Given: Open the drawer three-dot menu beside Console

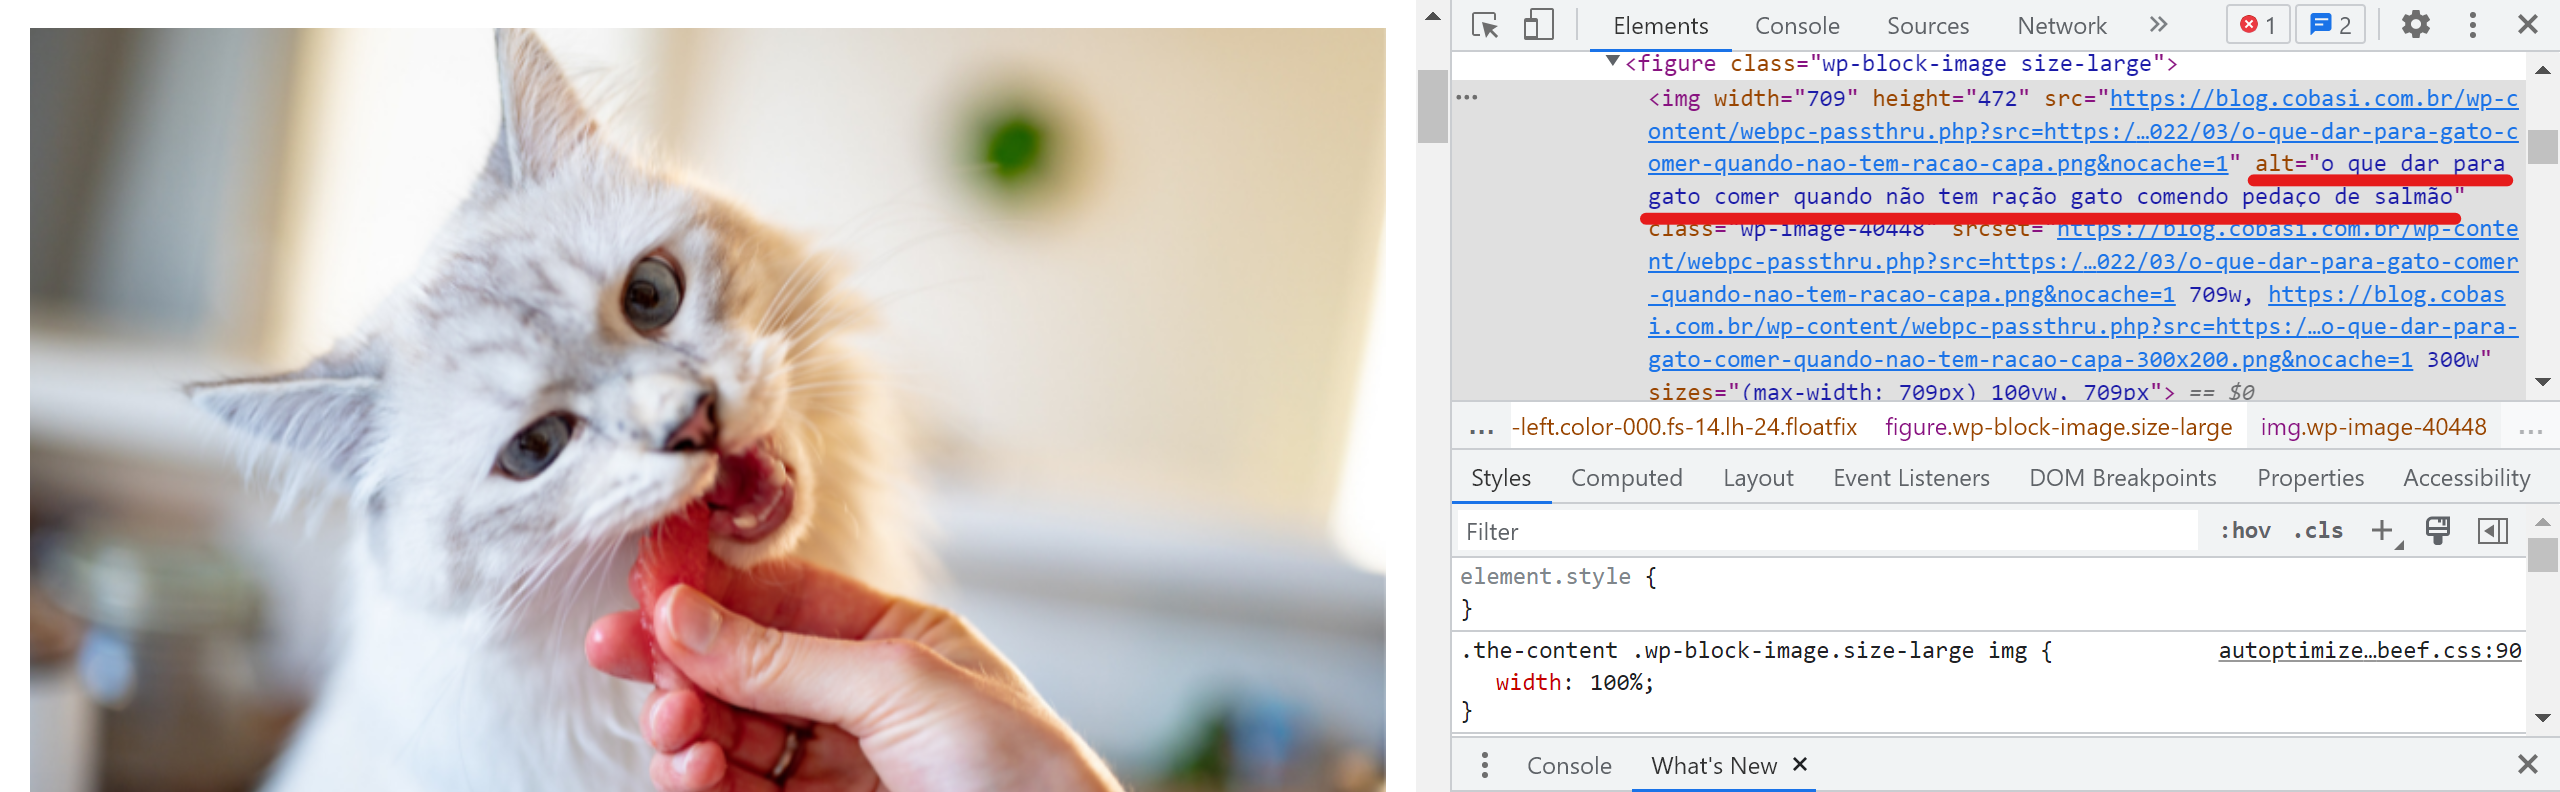Looking at the screenshot, I should pos(1485,765).
